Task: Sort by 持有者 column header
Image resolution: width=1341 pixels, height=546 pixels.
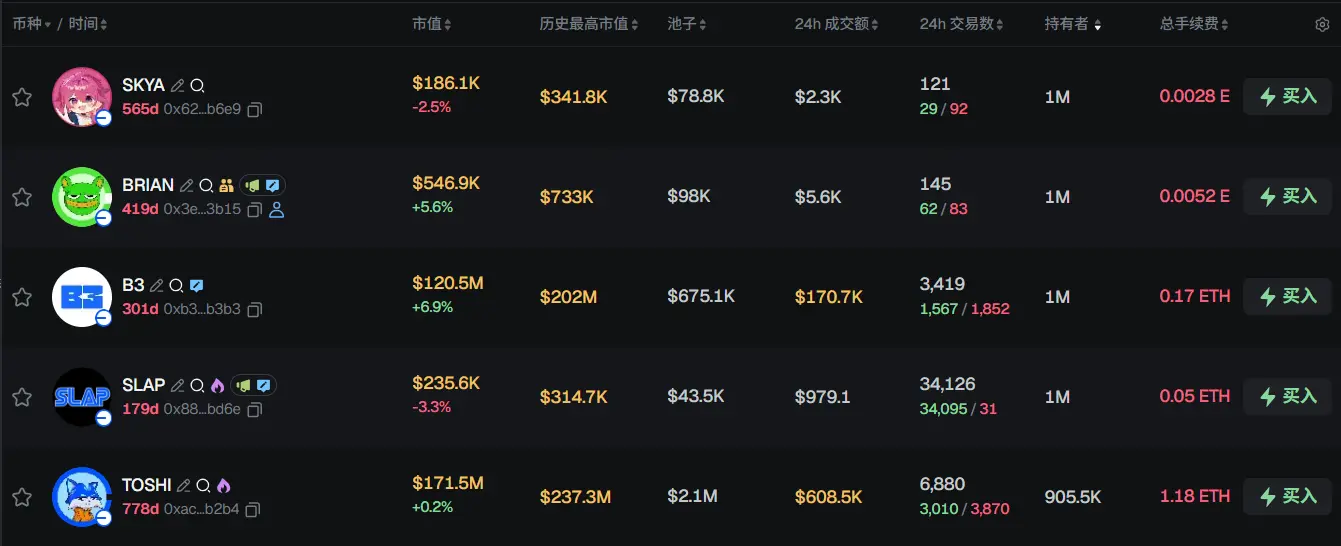Action: click(1072, 24)
